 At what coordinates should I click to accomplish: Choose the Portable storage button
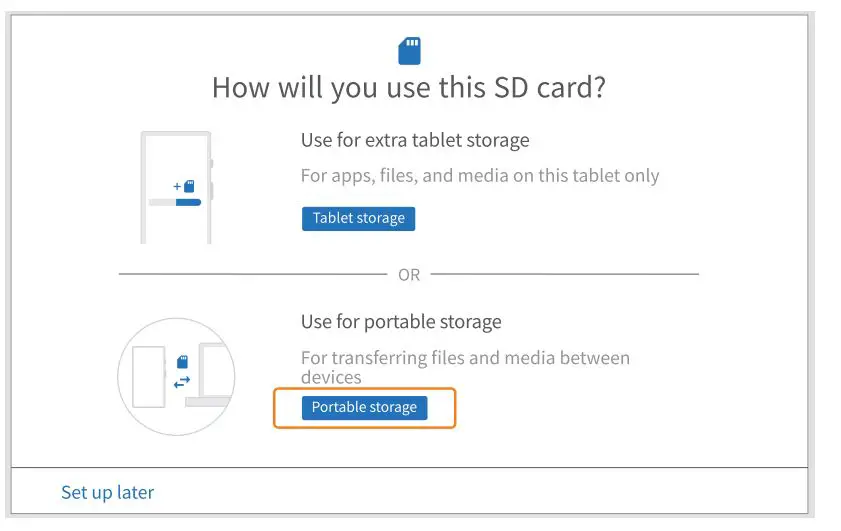(x=364, y=407)
